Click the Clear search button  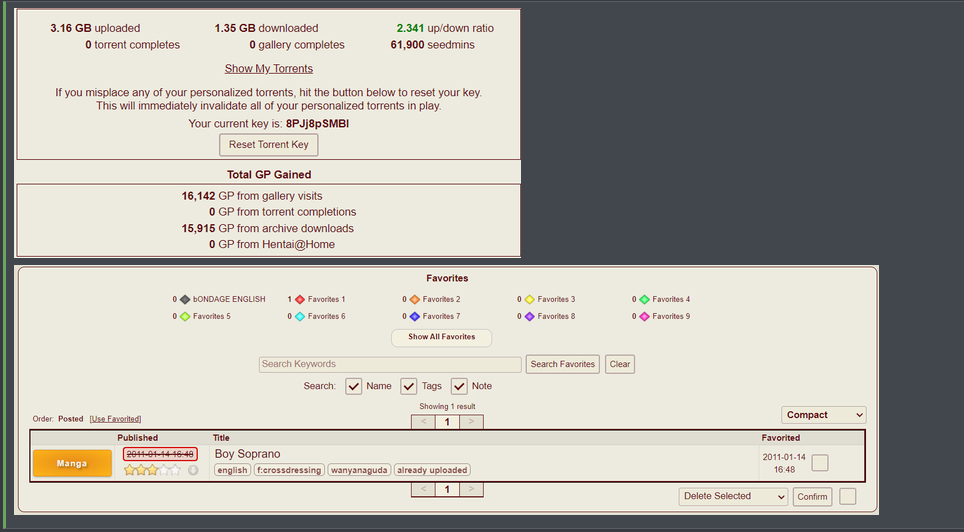click(x=620, y=364)
